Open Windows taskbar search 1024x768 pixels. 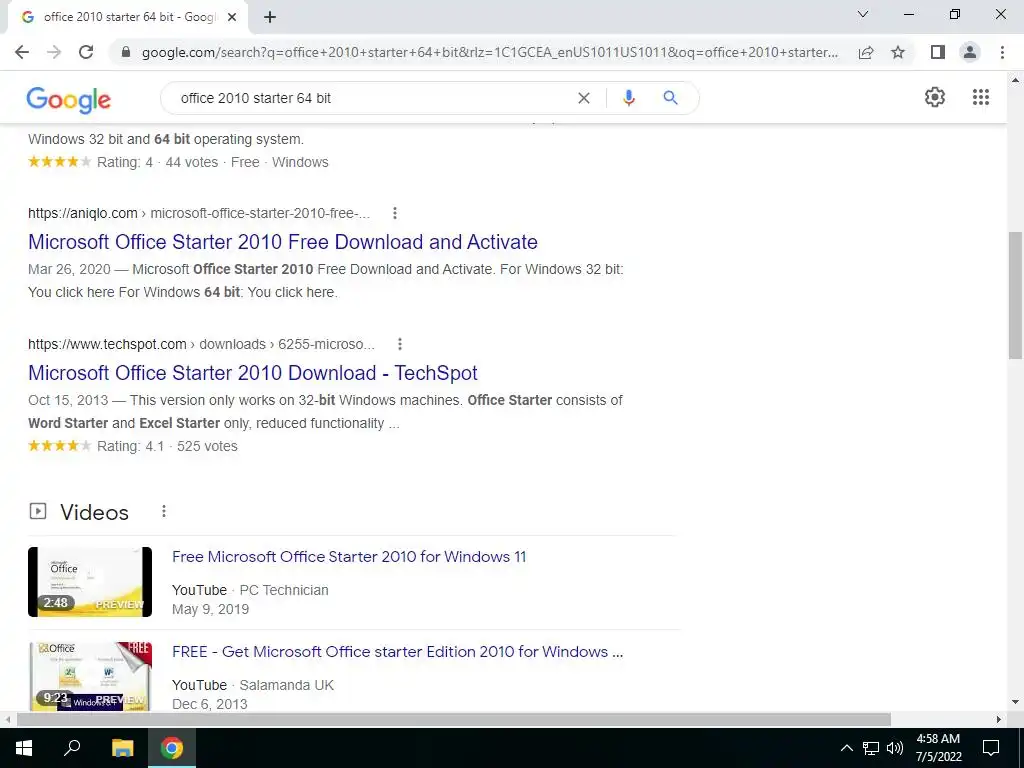pyautogui.click(x=72, y=748)
